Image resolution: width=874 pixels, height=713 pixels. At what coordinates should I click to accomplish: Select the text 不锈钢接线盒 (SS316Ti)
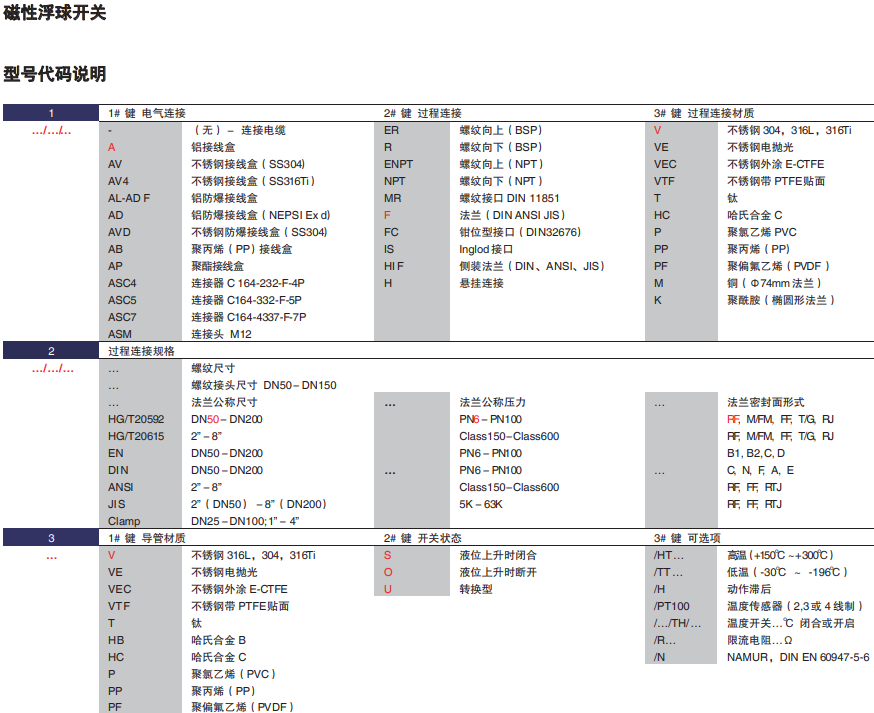click(x=254, y=181)
